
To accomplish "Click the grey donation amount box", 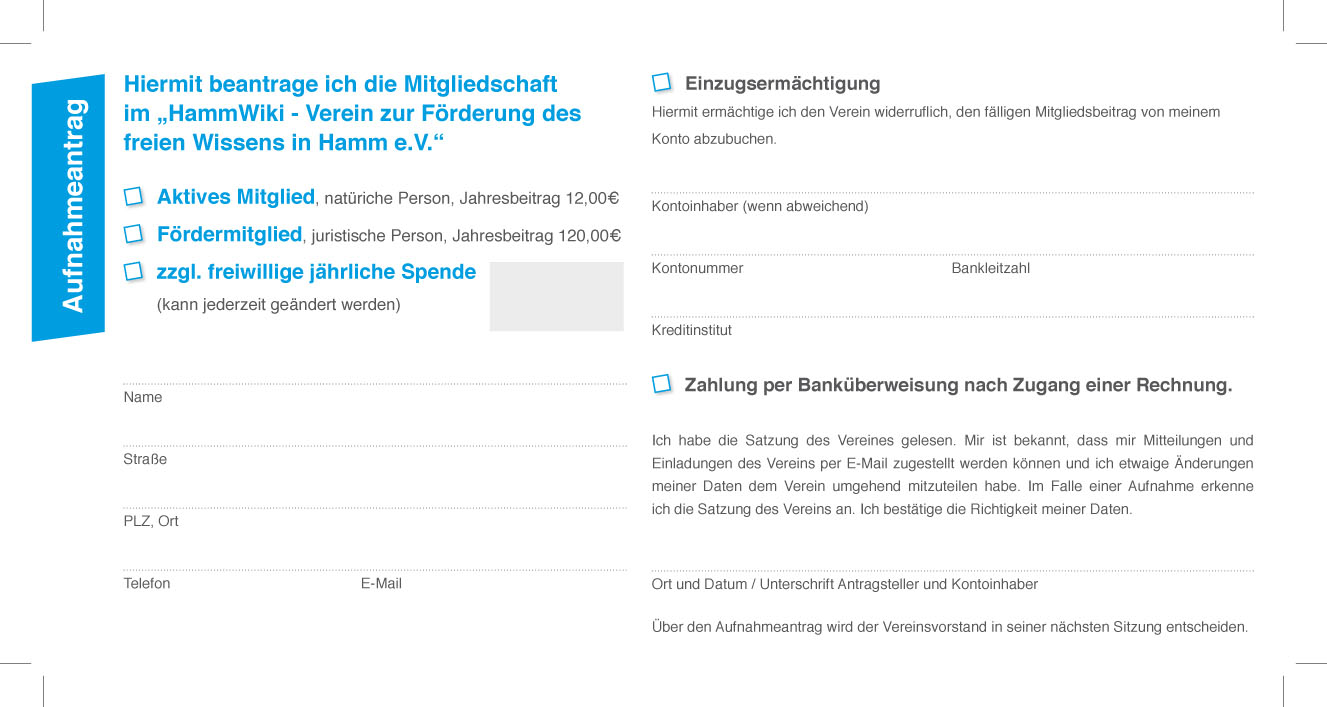I will click(x=556, y=296).
